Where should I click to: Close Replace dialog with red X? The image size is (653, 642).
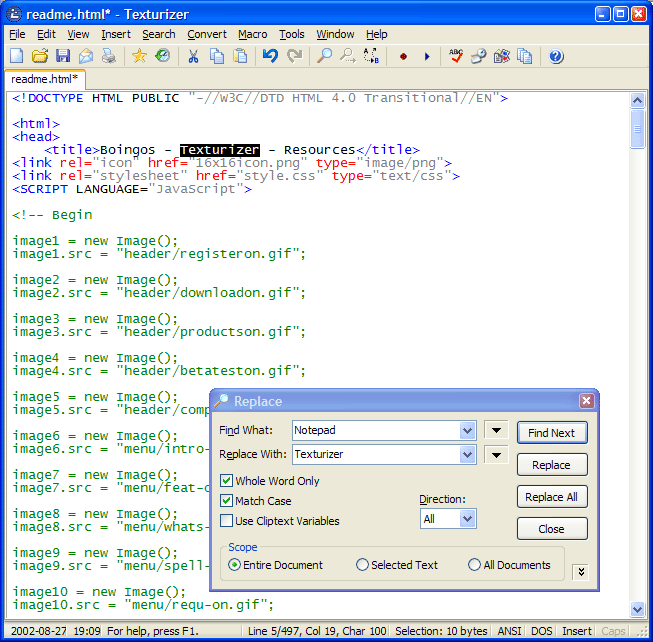coord(586,401)
